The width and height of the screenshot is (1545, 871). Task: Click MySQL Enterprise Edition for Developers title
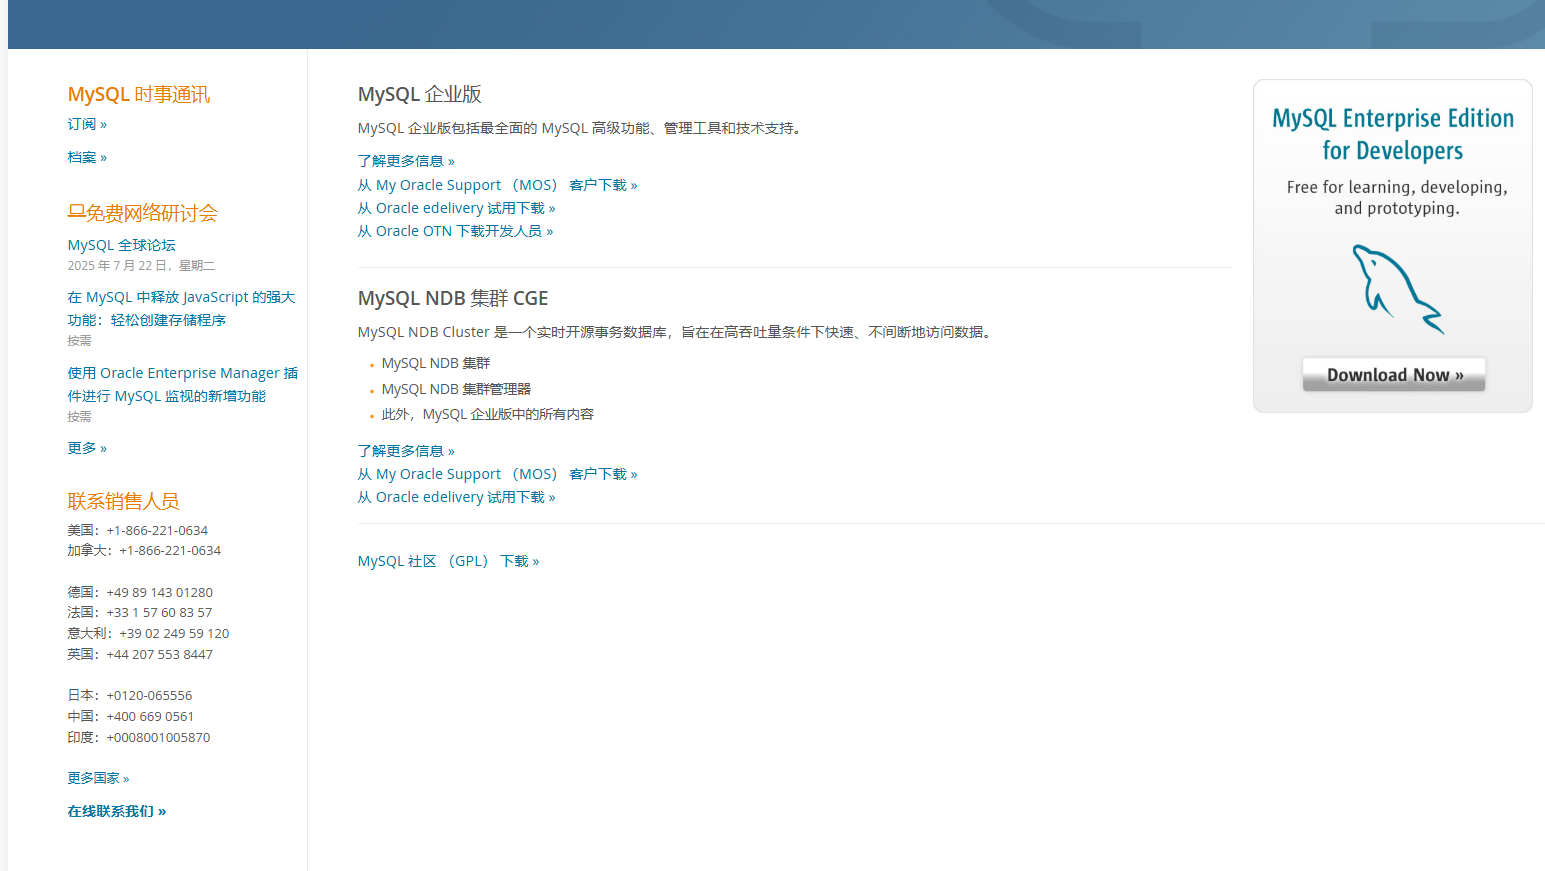coord(1393,134)
